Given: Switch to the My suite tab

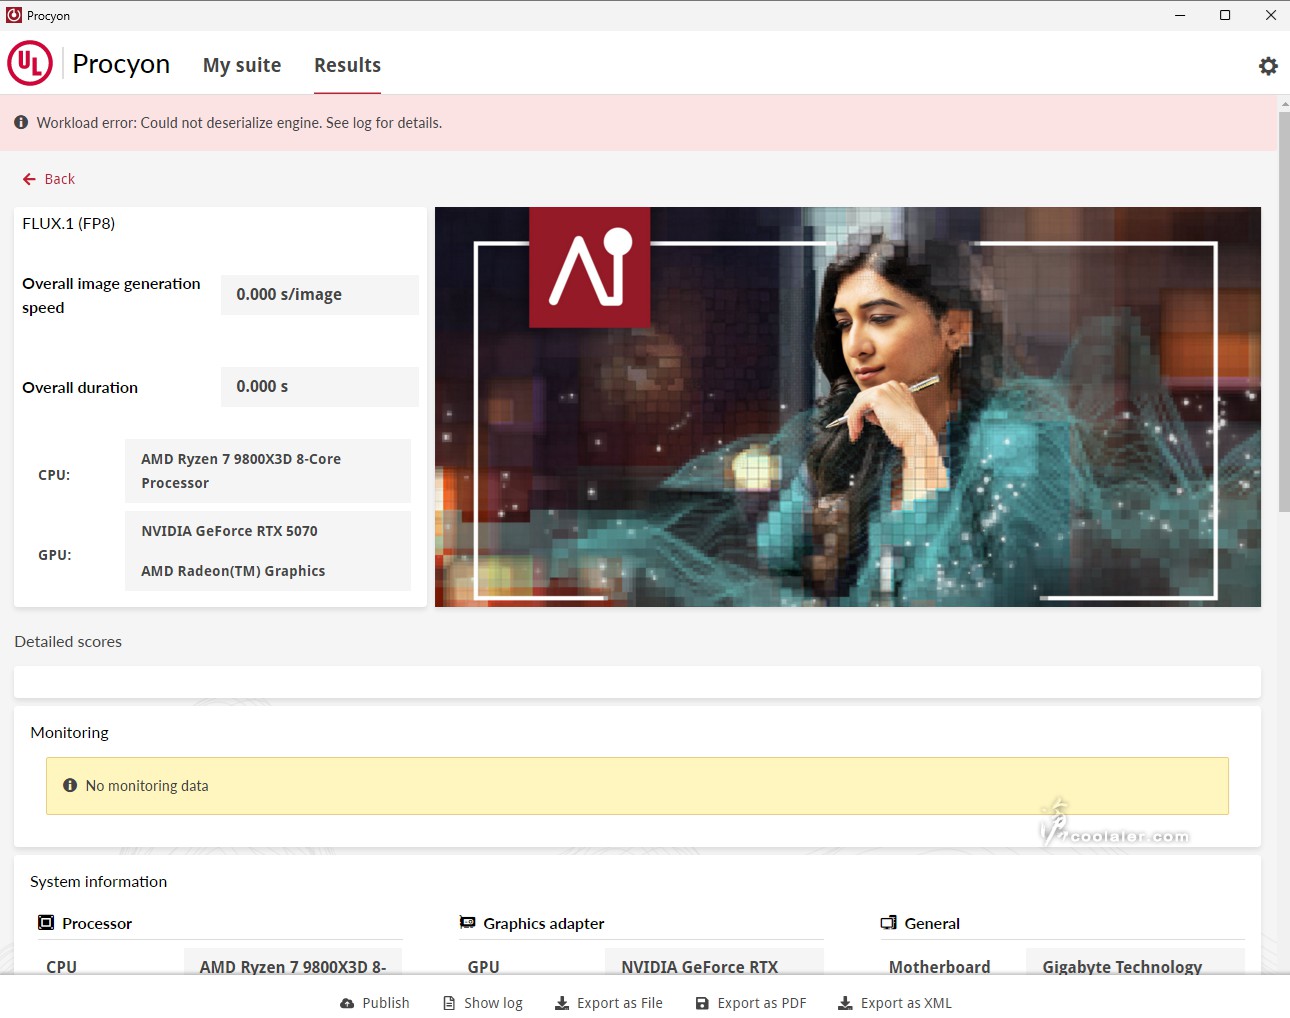Looking at the screenshot, I should tap(242, 65).
